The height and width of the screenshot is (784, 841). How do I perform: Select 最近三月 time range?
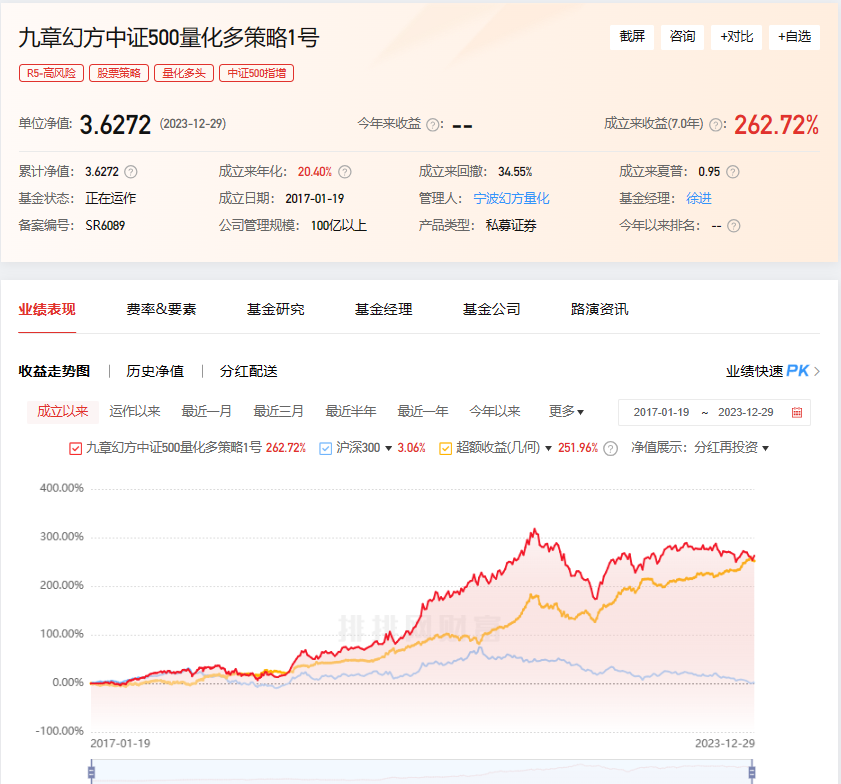pyautogui.click(x=278, y=411)
